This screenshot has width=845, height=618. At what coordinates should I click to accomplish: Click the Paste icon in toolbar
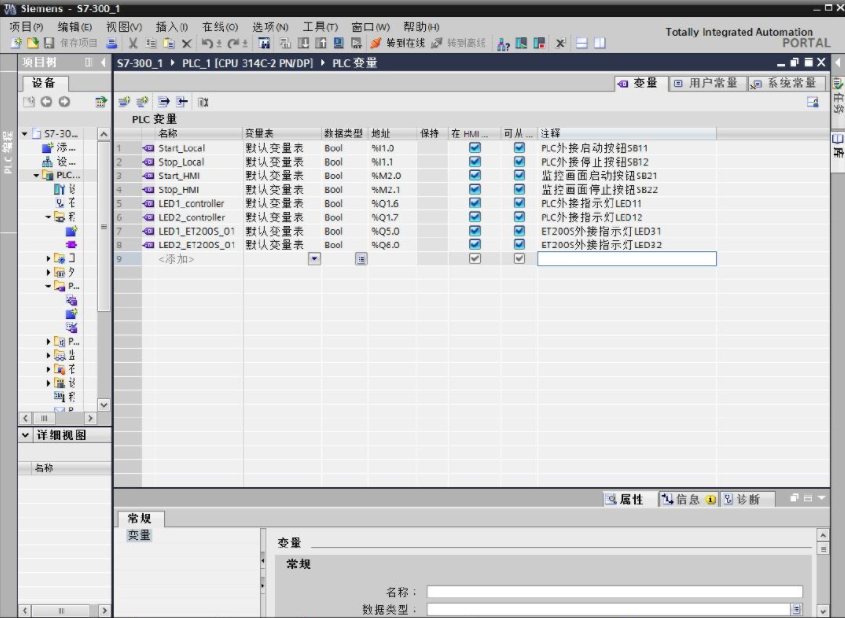(169, 43)
